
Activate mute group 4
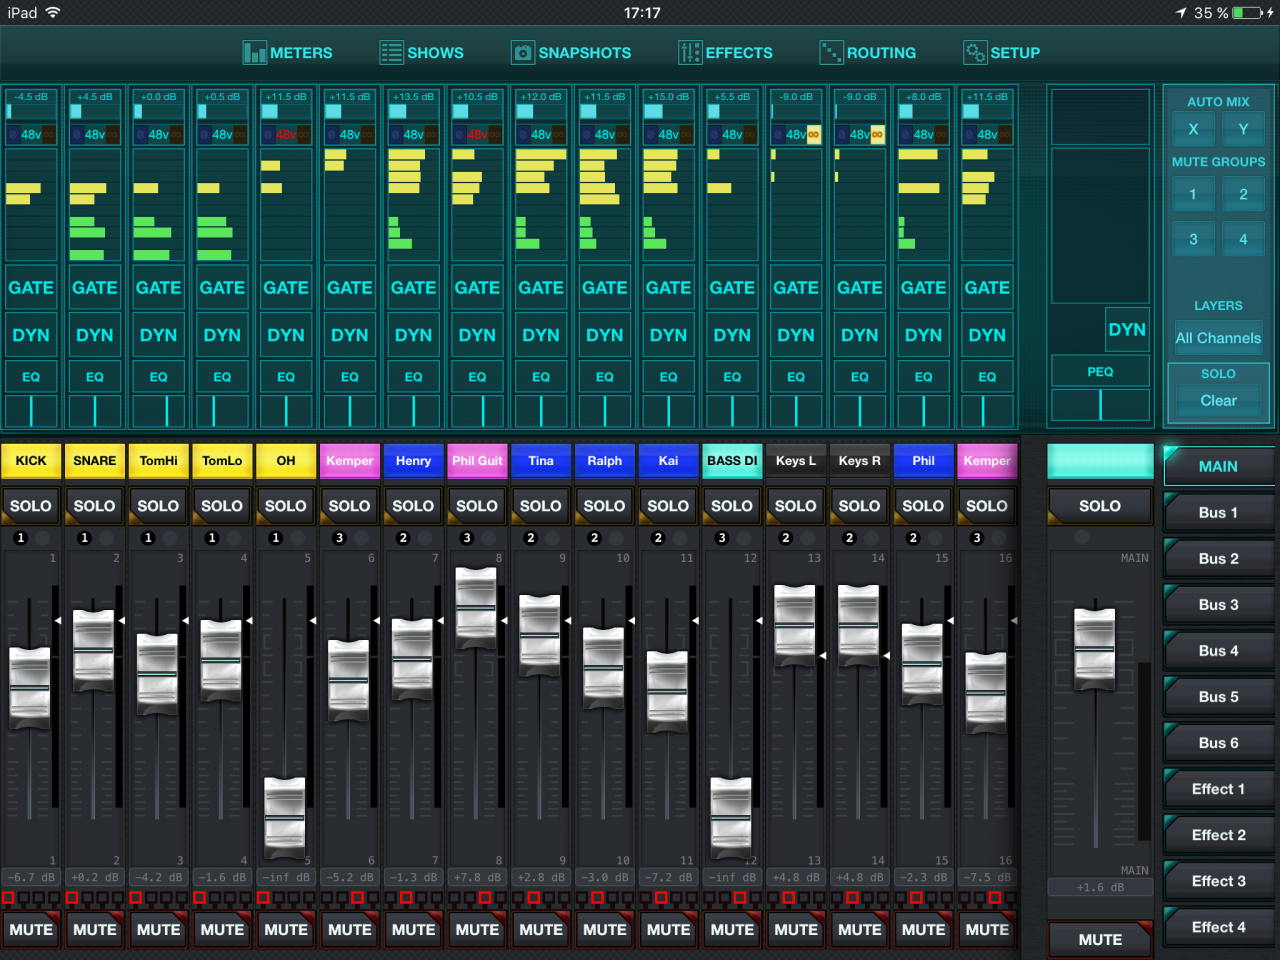(x=1243, y=239)
